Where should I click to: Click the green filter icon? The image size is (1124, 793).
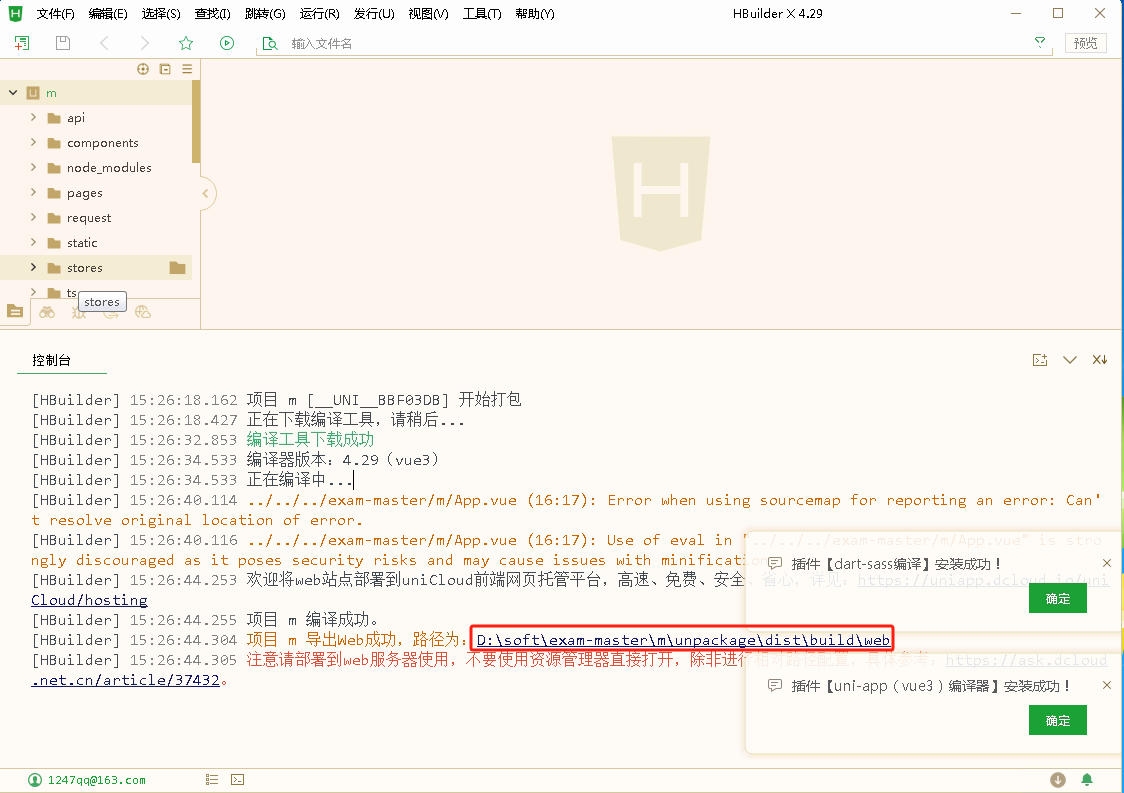1040,43
